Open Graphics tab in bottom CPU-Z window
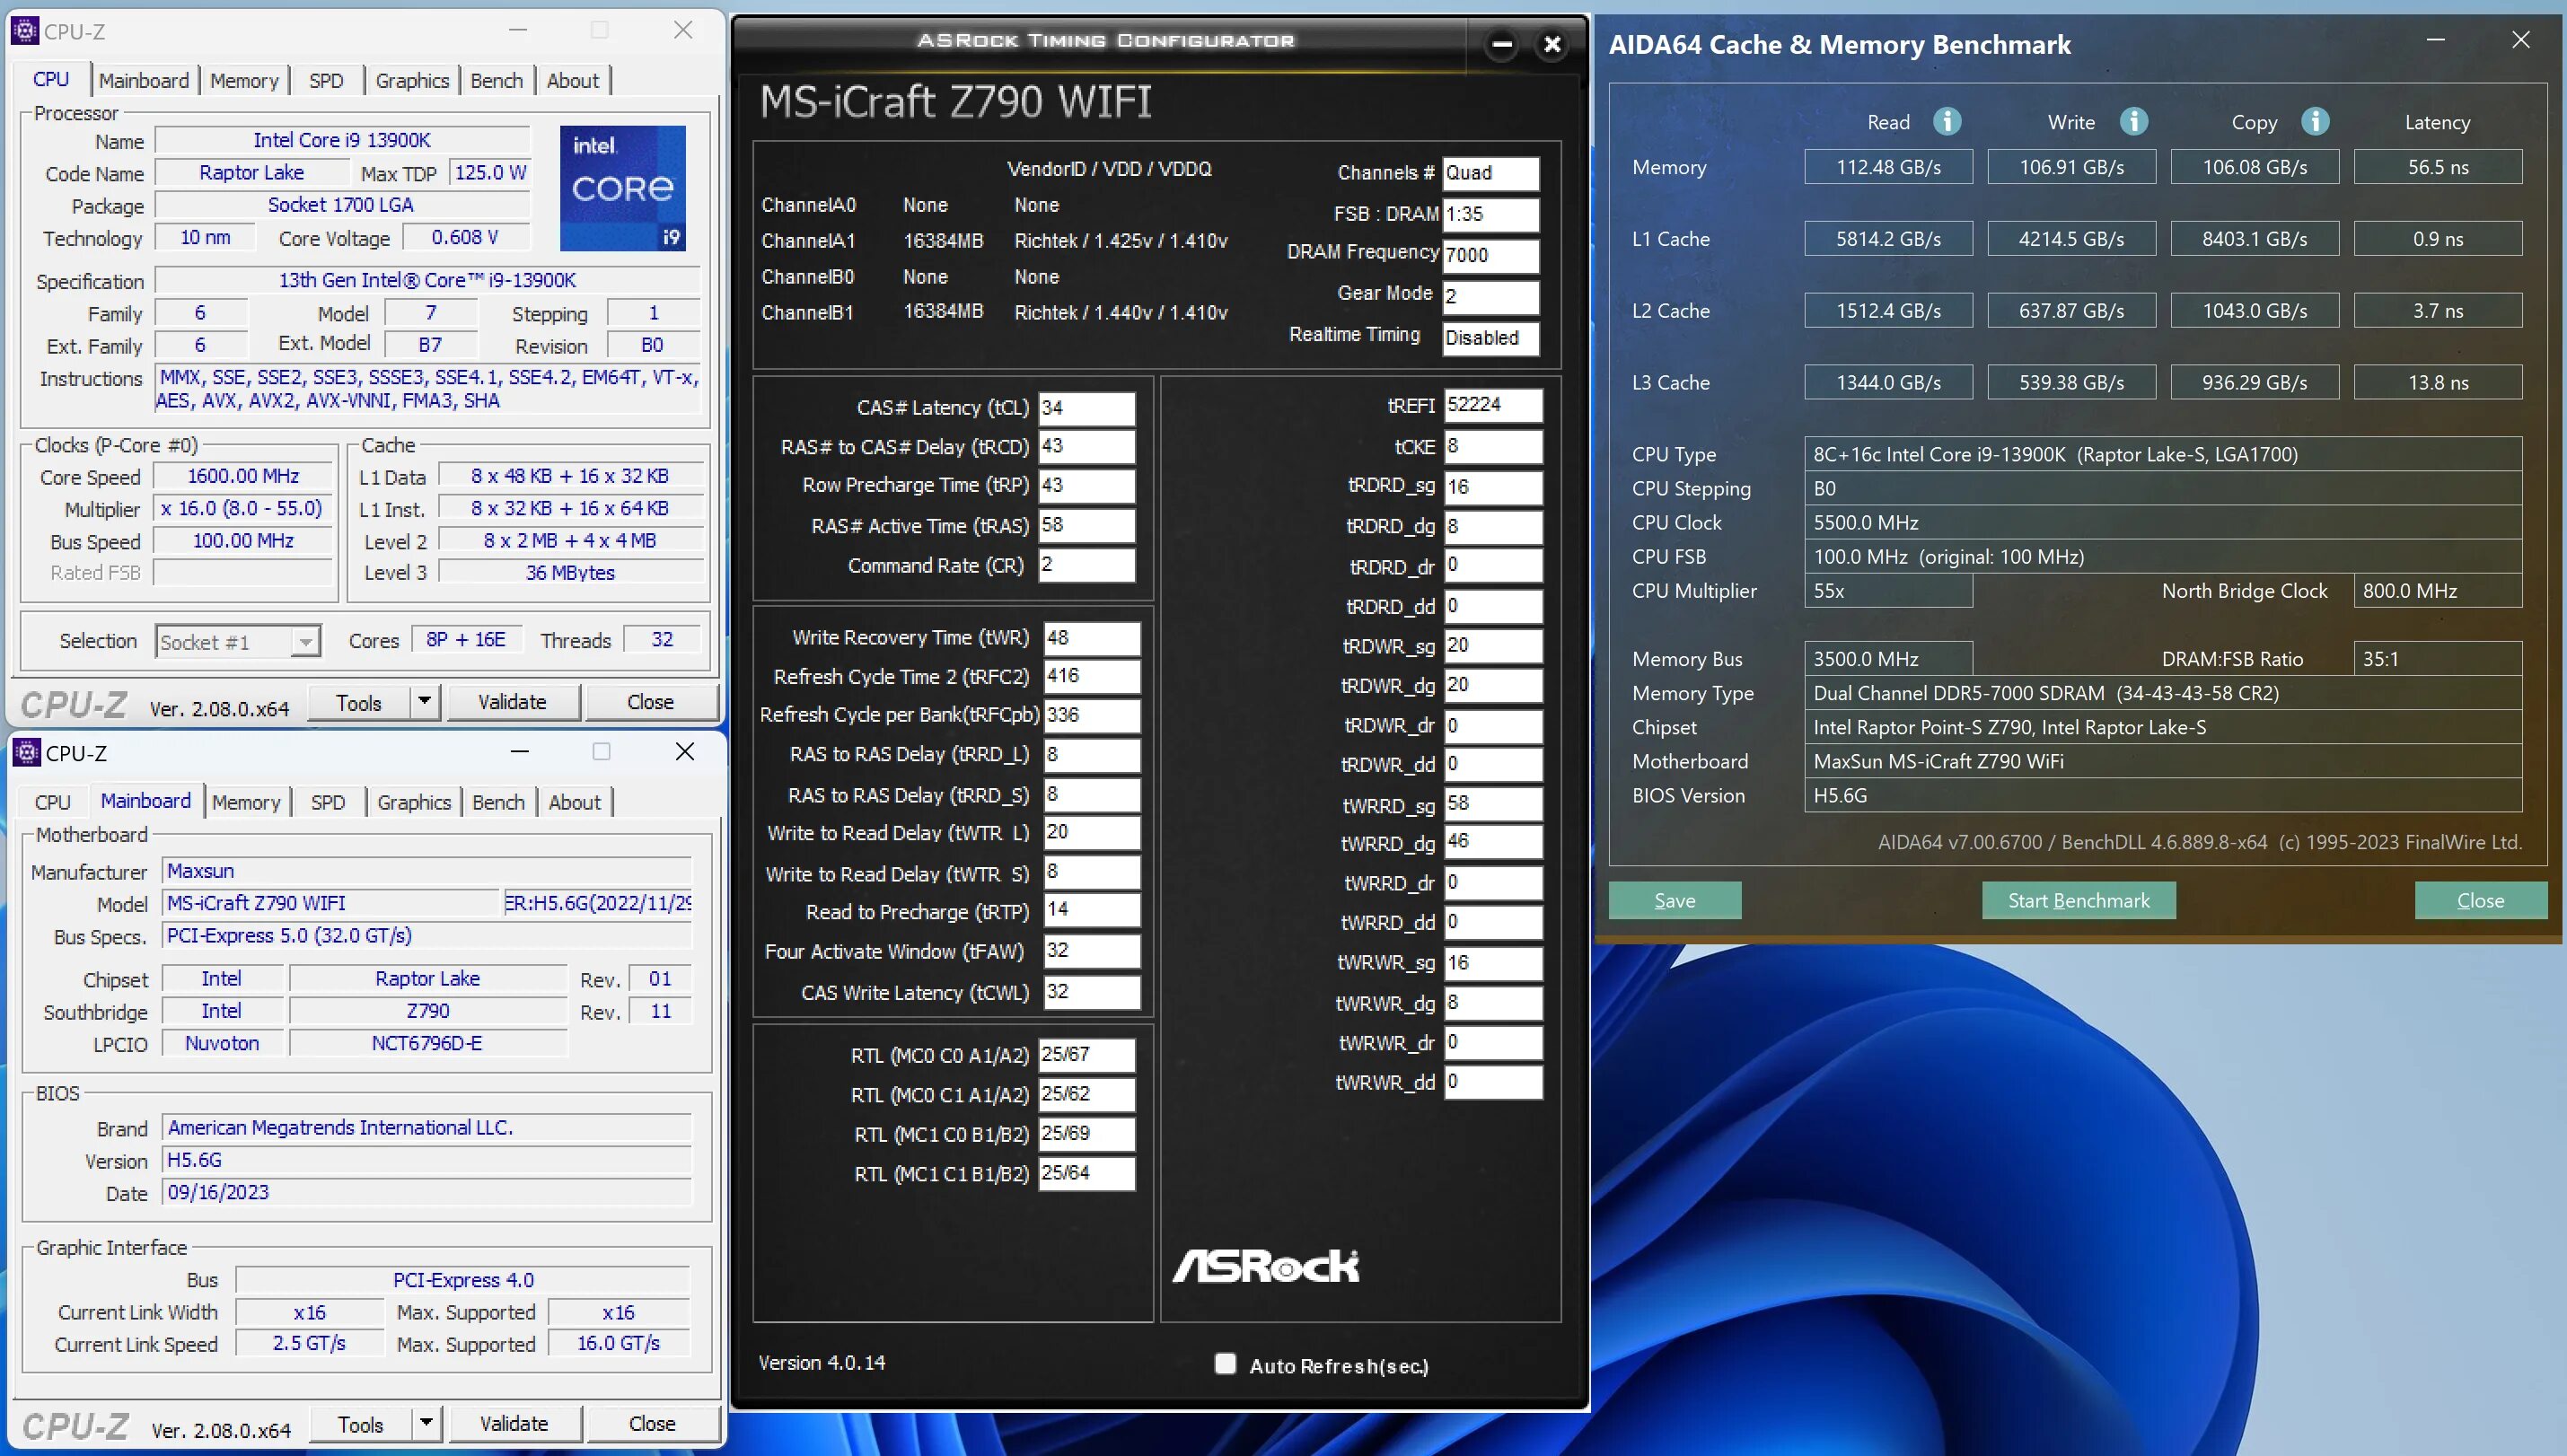 point(414,803)
